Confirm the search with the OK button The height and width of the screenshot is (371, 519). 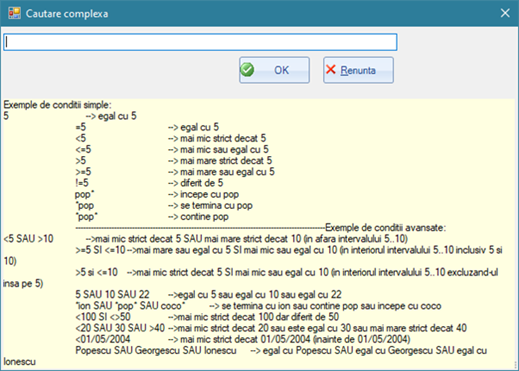click(274, 70)
